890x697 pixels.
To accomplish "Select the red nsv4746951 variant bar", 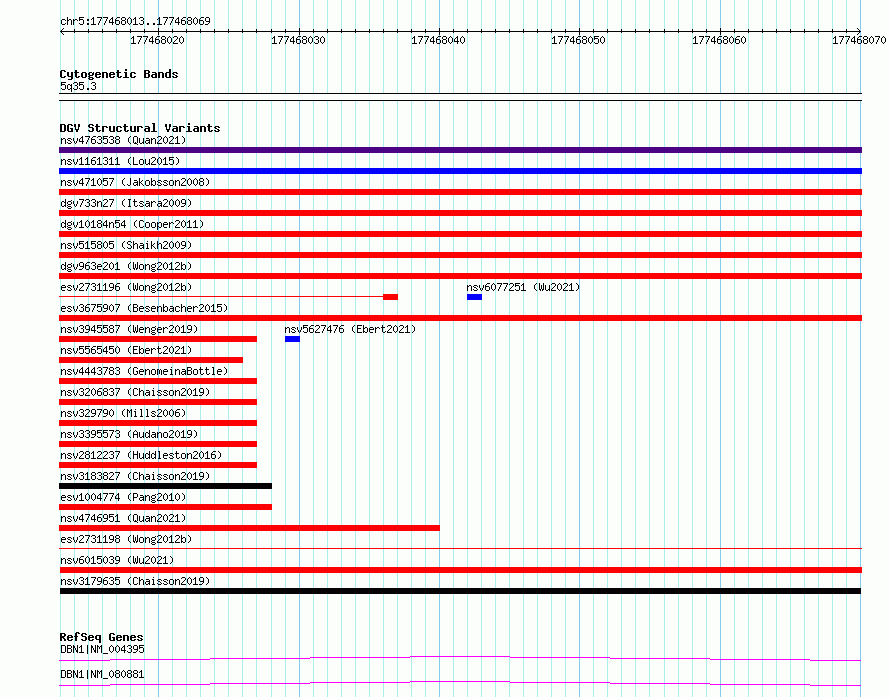I will [249, 528].
